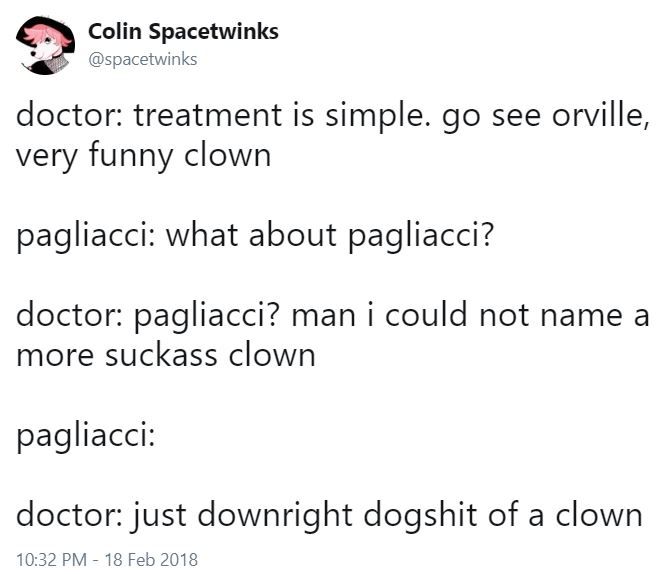Click the word 'dogshit' in tweet

click(420, 516)
